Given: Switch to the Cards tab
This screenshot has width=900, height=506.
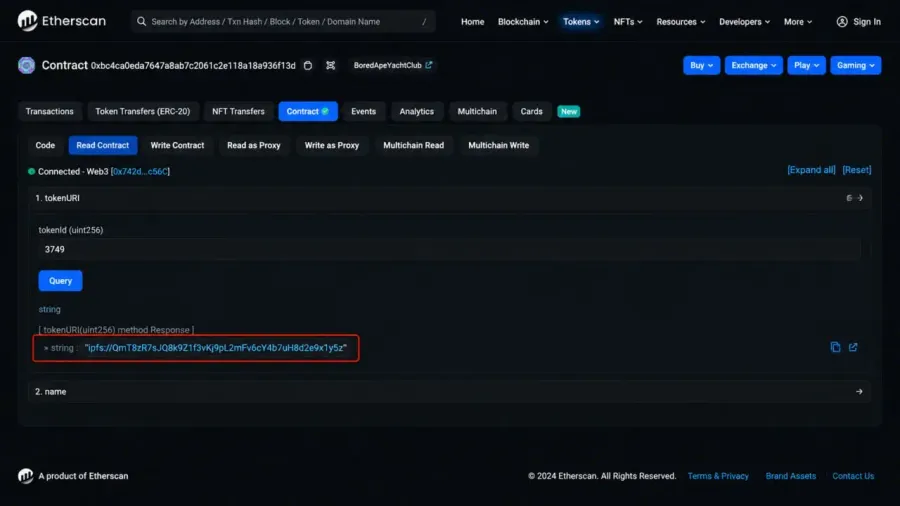Looking at the screenshot, I should (531, 111).
